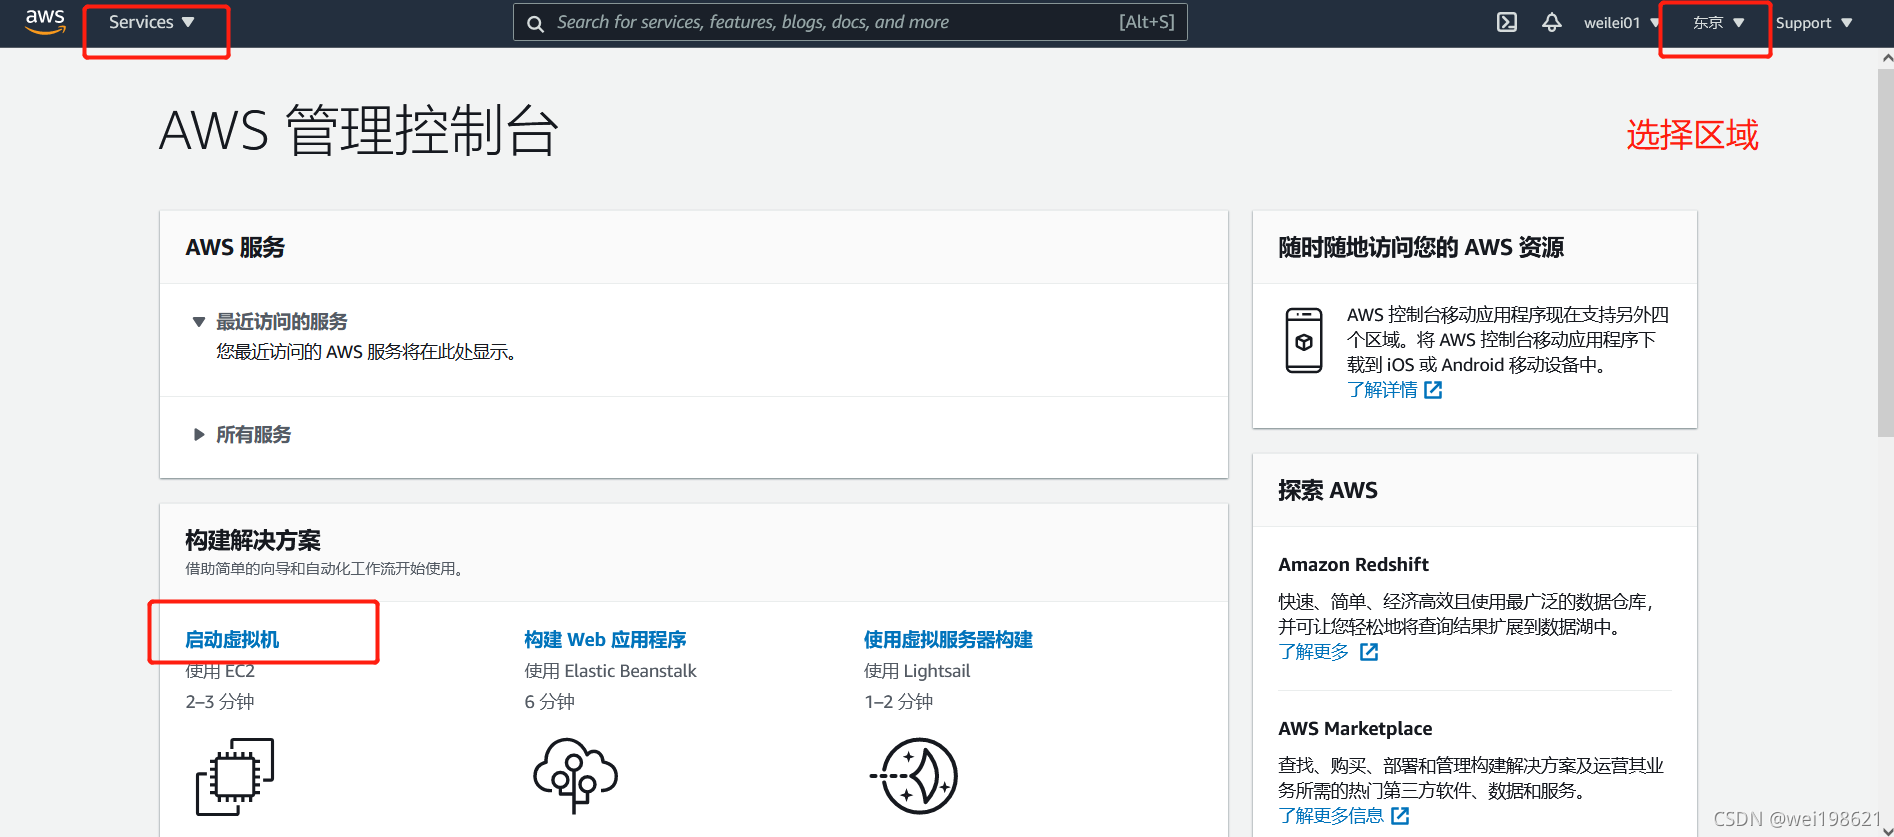Screen dimensions: 1894x837
Task: Focus the services search field
Action: click(x=850, y=22)
